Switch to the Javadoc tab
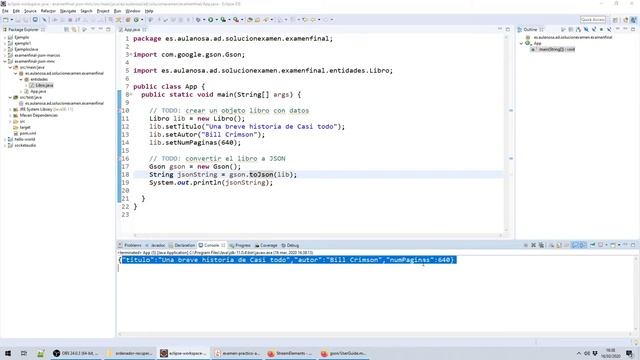This screenshot has height=360, width=640. [155, 245]
